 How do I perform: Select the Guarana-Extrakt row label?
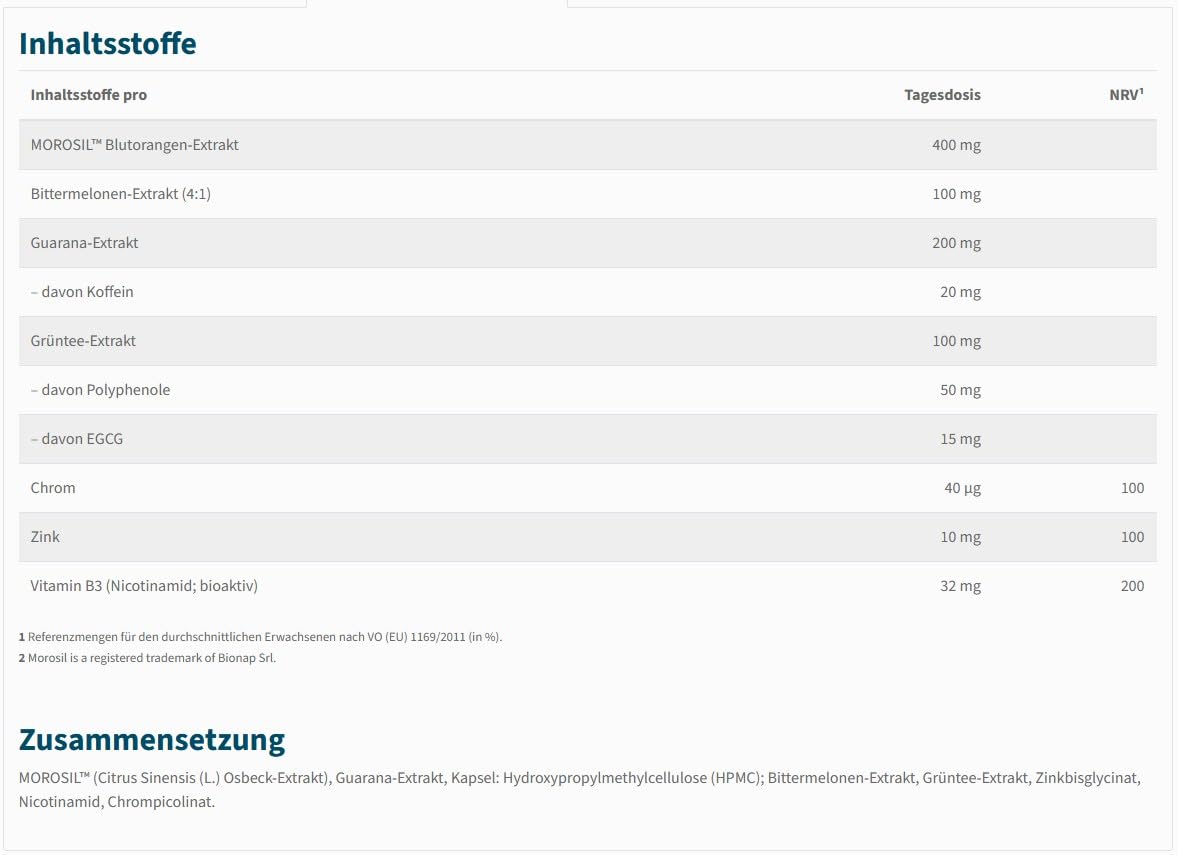(84, 243)
